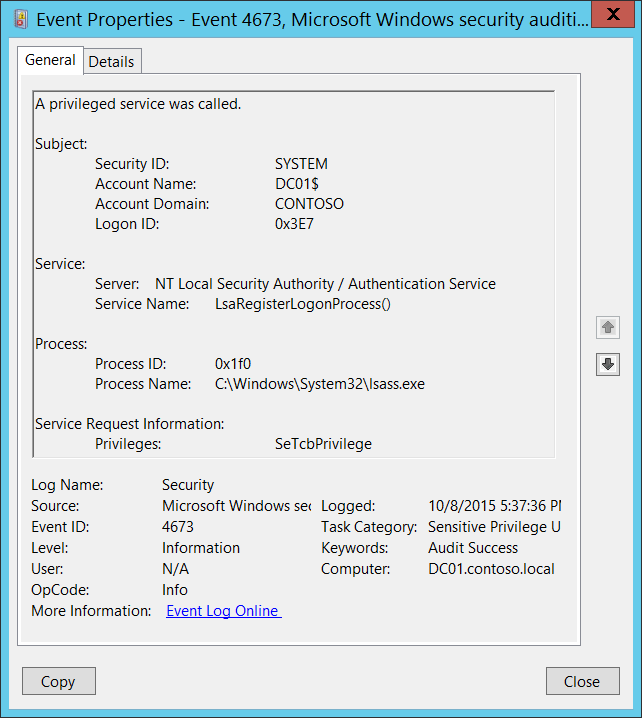Click the Computer value DC01.contoso.local
Viewport: 642px width, 718px height.
click(x=491, y=569)
